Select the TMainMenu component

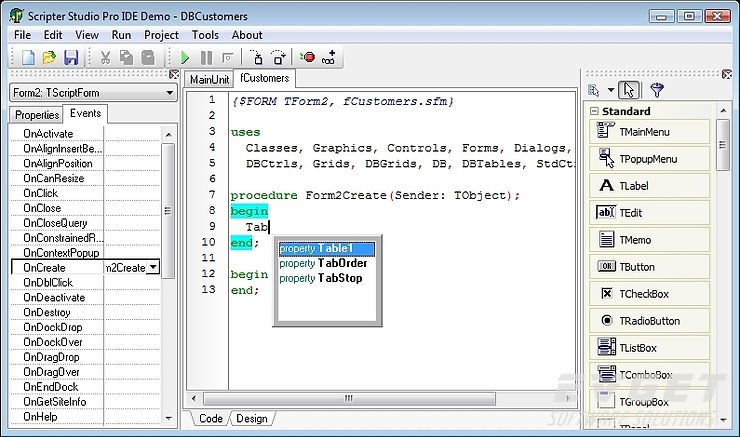(x=649, y=132)
